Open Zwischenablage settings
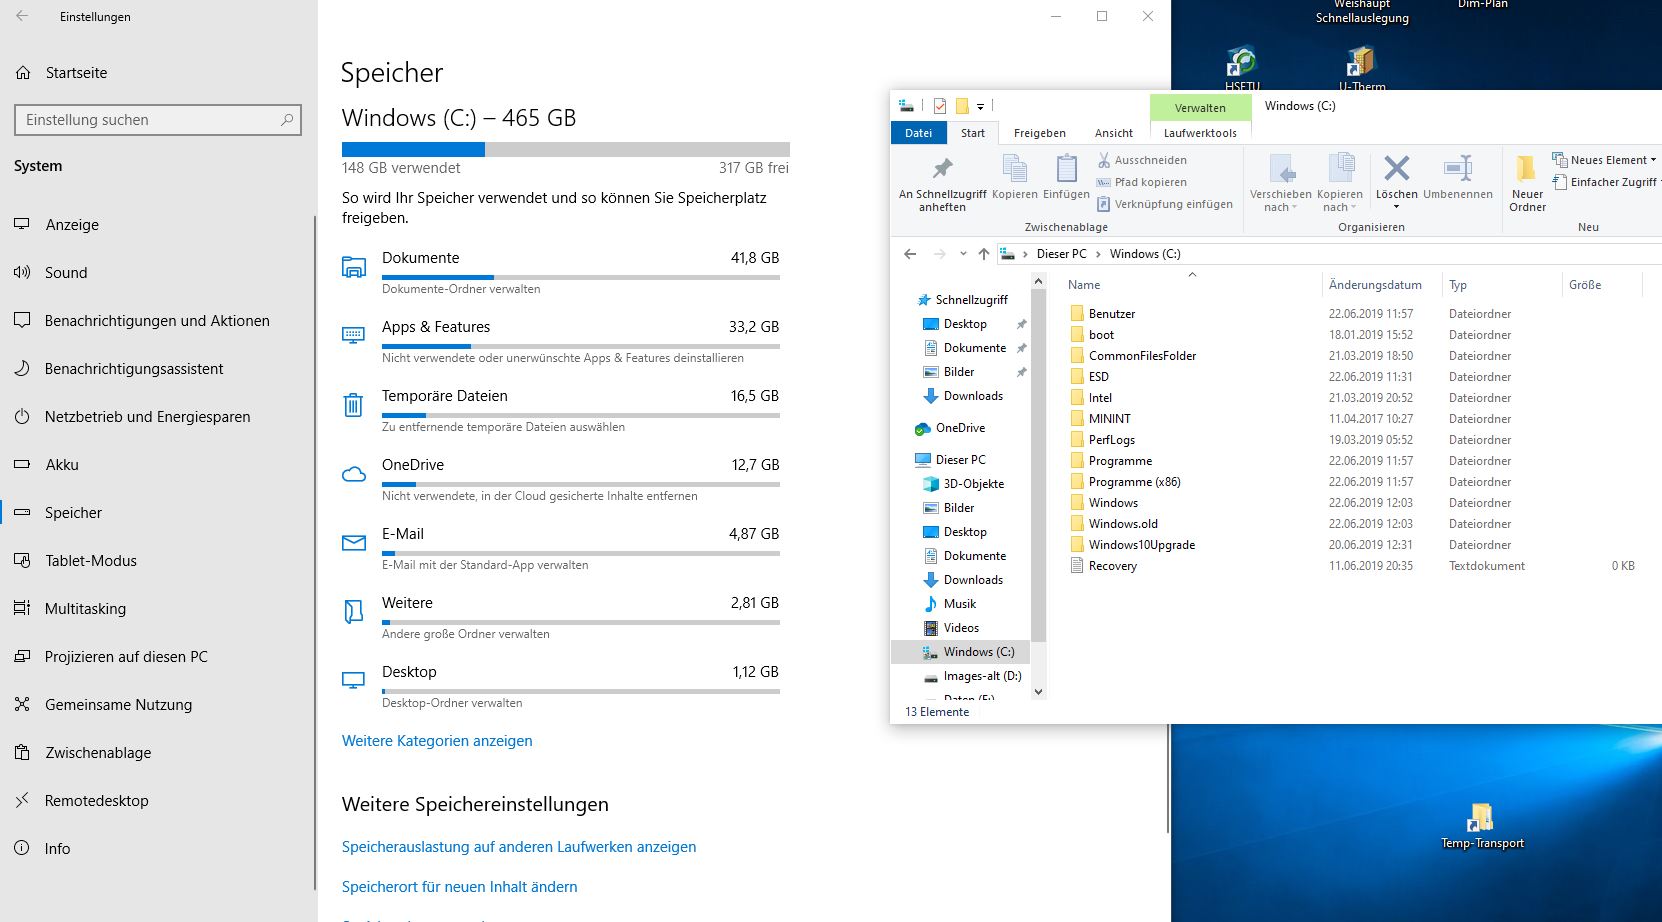Viewport: 1662px width, 922px height. coord(98,753)
